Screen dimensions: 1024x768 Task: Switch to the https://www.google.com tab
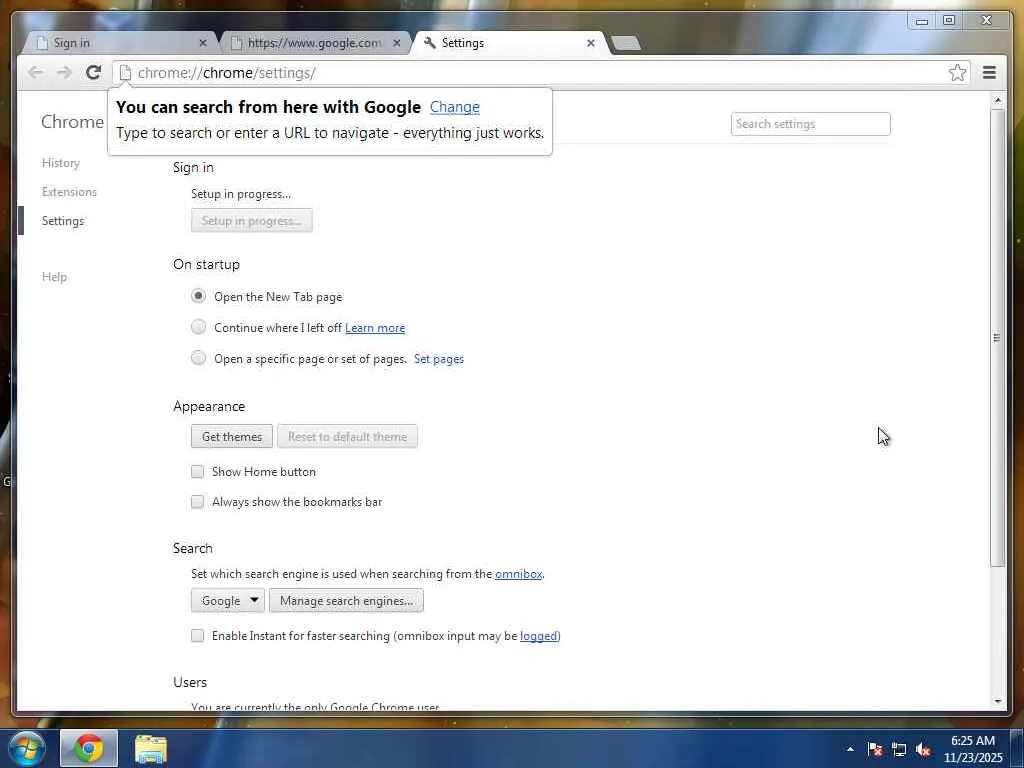click(315, 42)
